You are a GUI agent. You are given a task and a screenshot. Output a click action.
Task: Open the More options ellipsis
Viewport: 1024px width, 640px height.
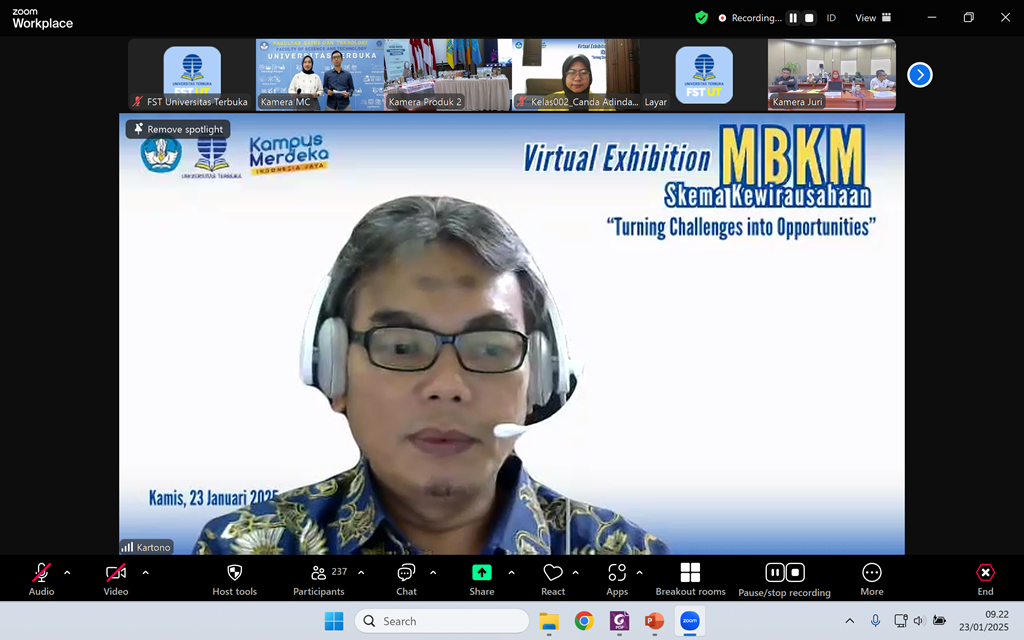[x=871, y=573]
